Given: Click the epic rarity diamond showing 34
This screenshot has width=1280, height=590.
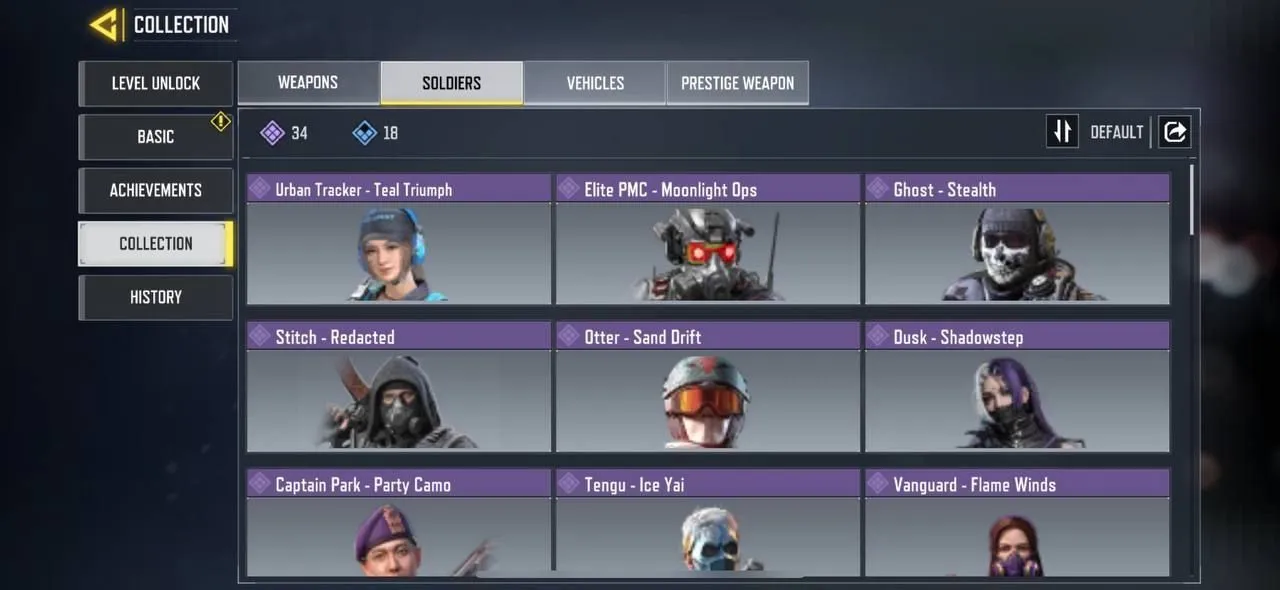Looking at the screenshot, I should (x=272, y=132).
